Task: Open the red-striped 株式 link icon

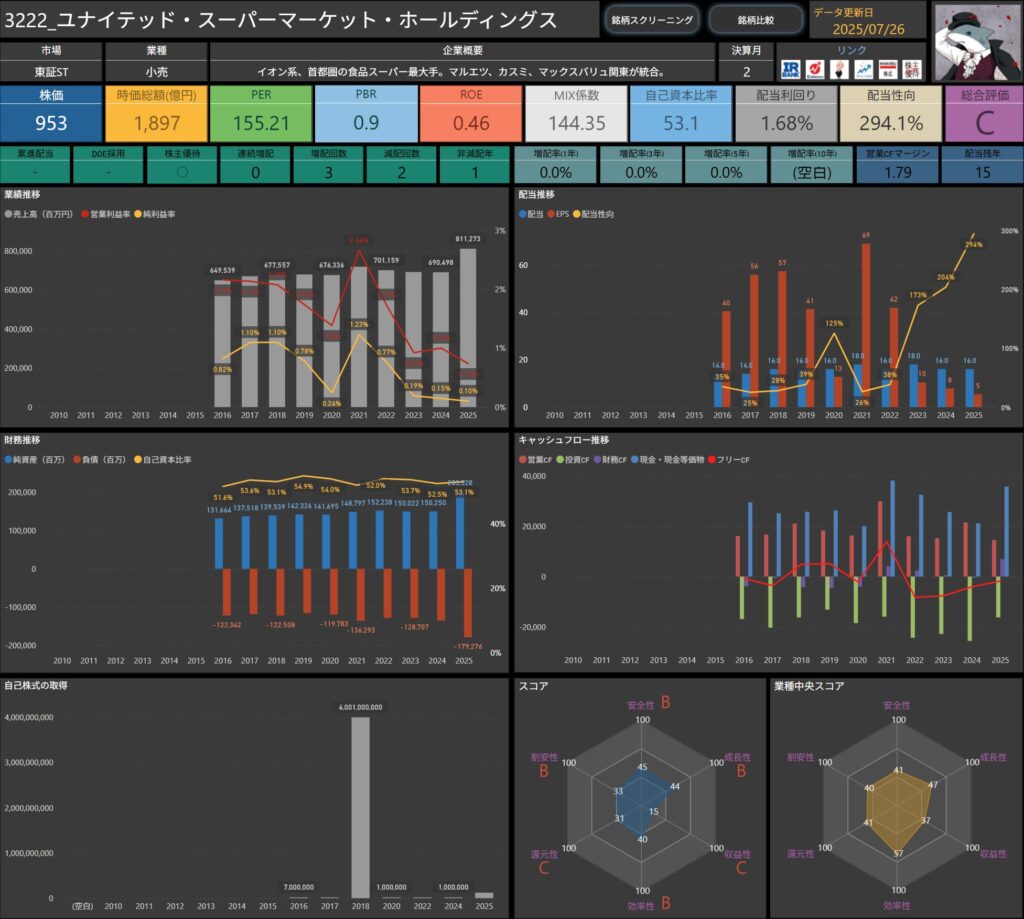Action: tap(888, 69)
